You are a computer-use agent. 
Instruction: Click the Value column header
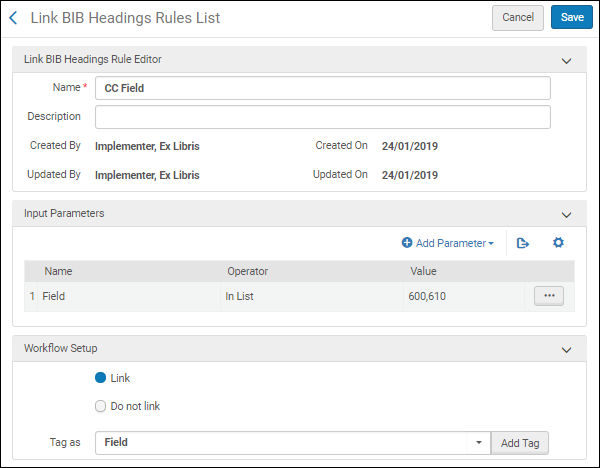pyautogui.click(x=423, y=271)
